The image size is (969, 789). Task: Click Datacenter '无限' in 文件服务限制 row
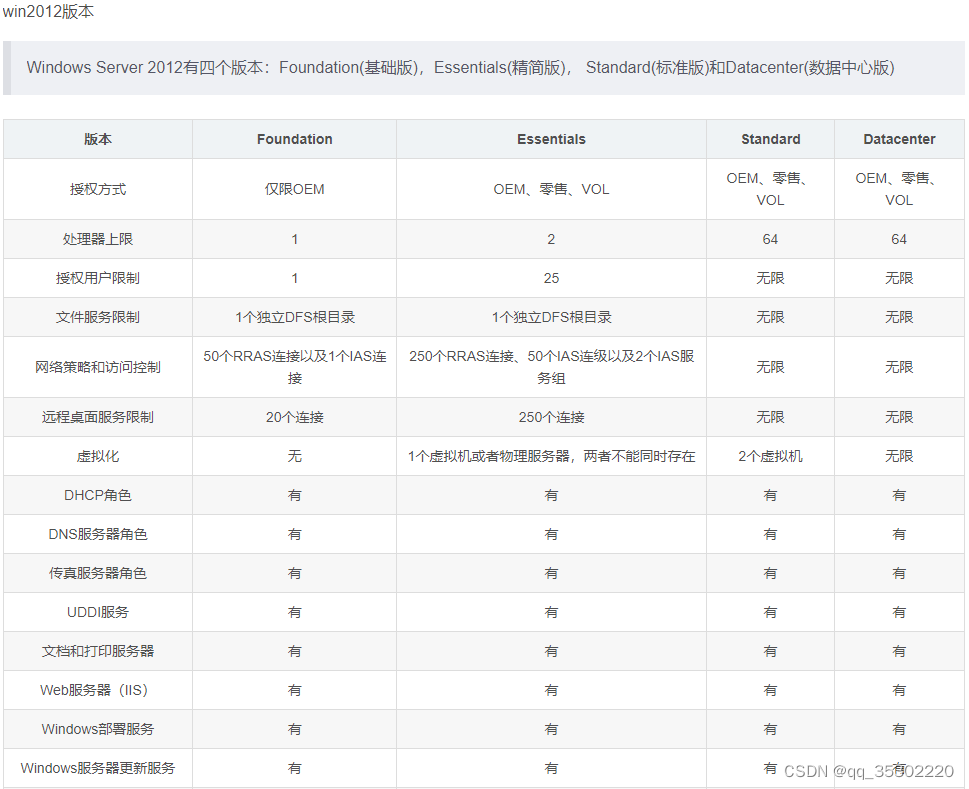[899, 317]
